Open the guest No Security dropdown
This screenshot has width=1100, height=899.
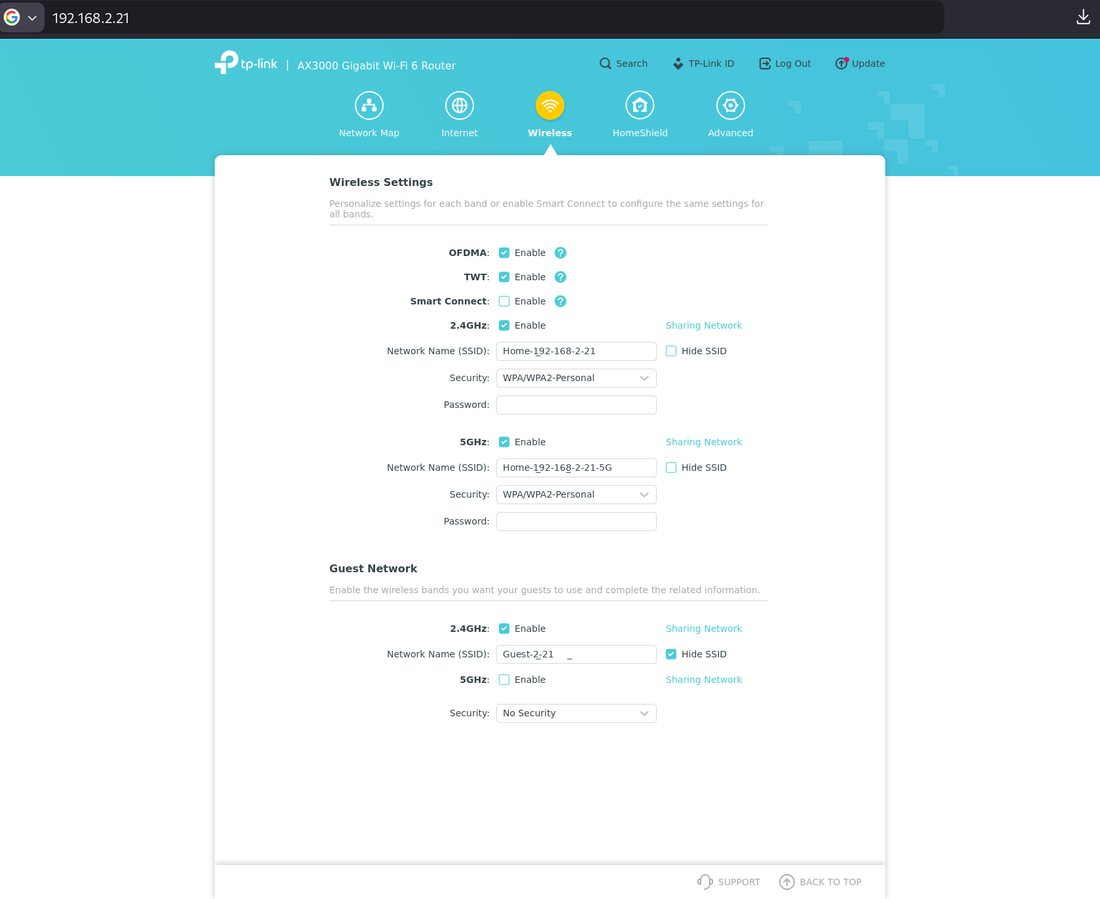[x=576, y=713]
